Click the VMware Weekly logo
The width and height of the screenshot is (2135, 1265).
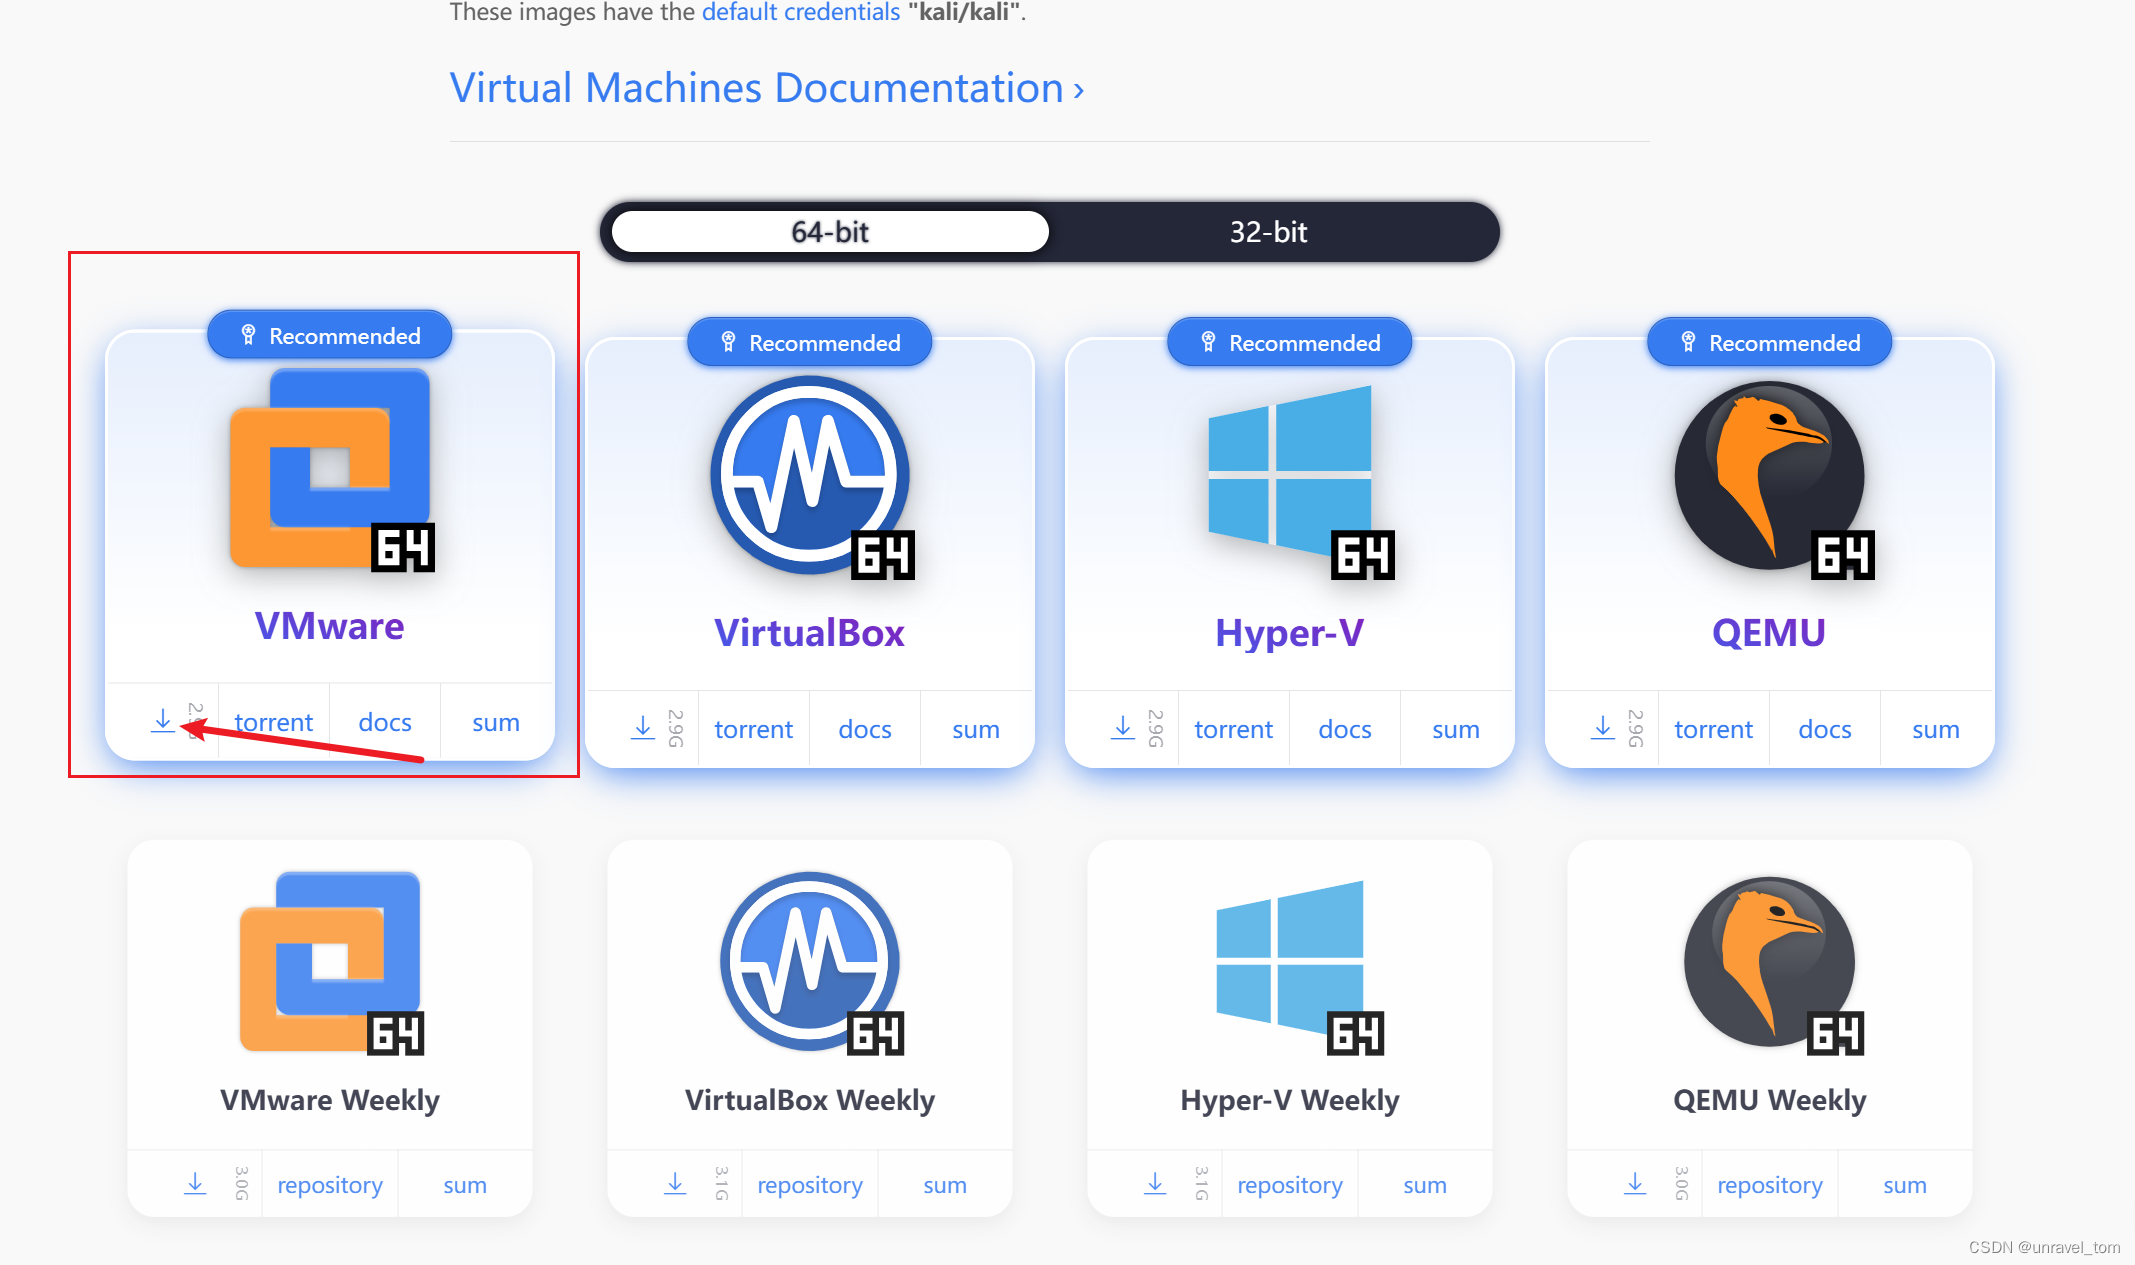331,962
